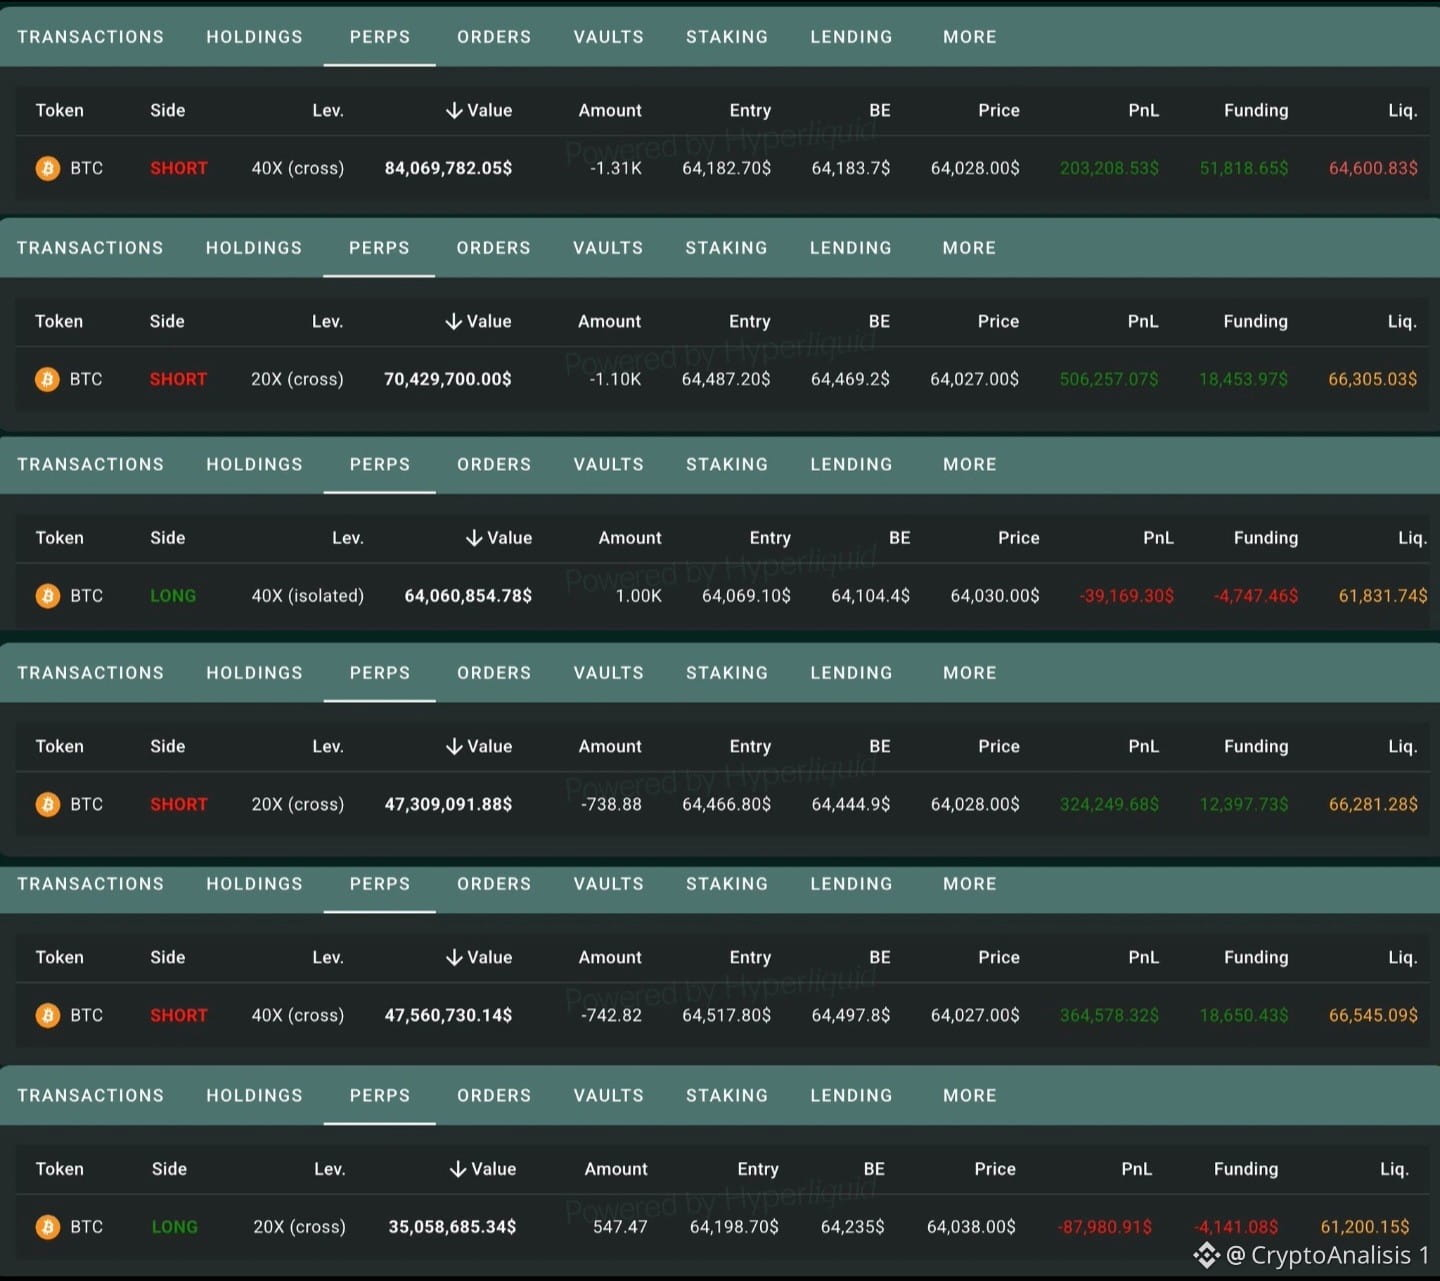1440x1281 pixels.
Task: Click the Value sort arrow above 35,058,685.34$
Action: [457, 1169]
